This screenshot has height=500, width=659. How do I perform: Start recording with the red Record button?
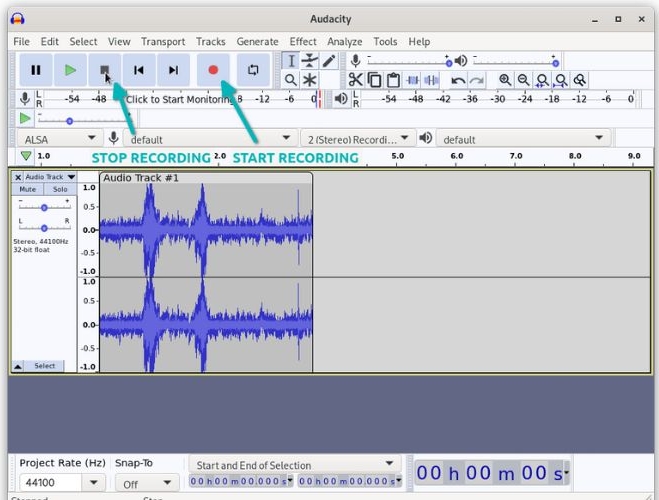click(x=213, y=70)
